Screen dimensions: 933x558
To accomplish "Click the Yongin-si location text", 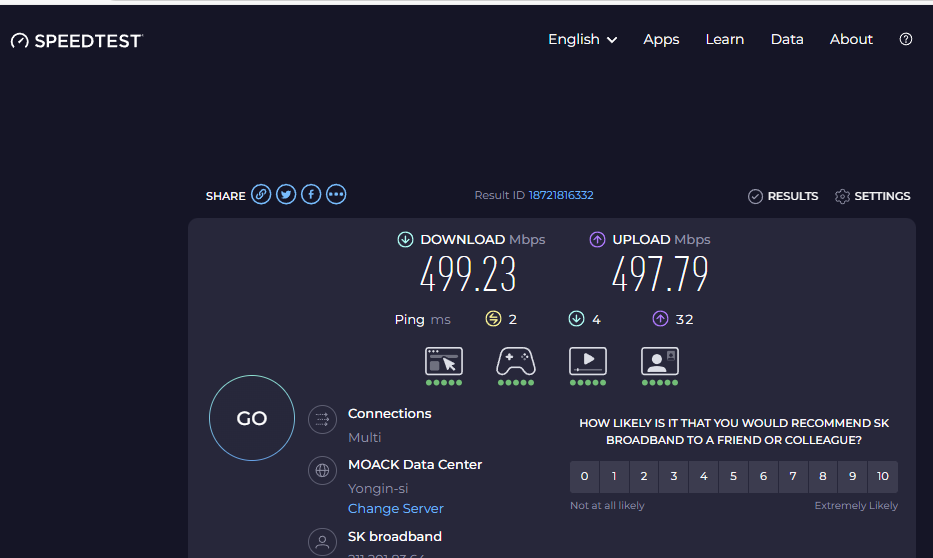I will (378, 488).
